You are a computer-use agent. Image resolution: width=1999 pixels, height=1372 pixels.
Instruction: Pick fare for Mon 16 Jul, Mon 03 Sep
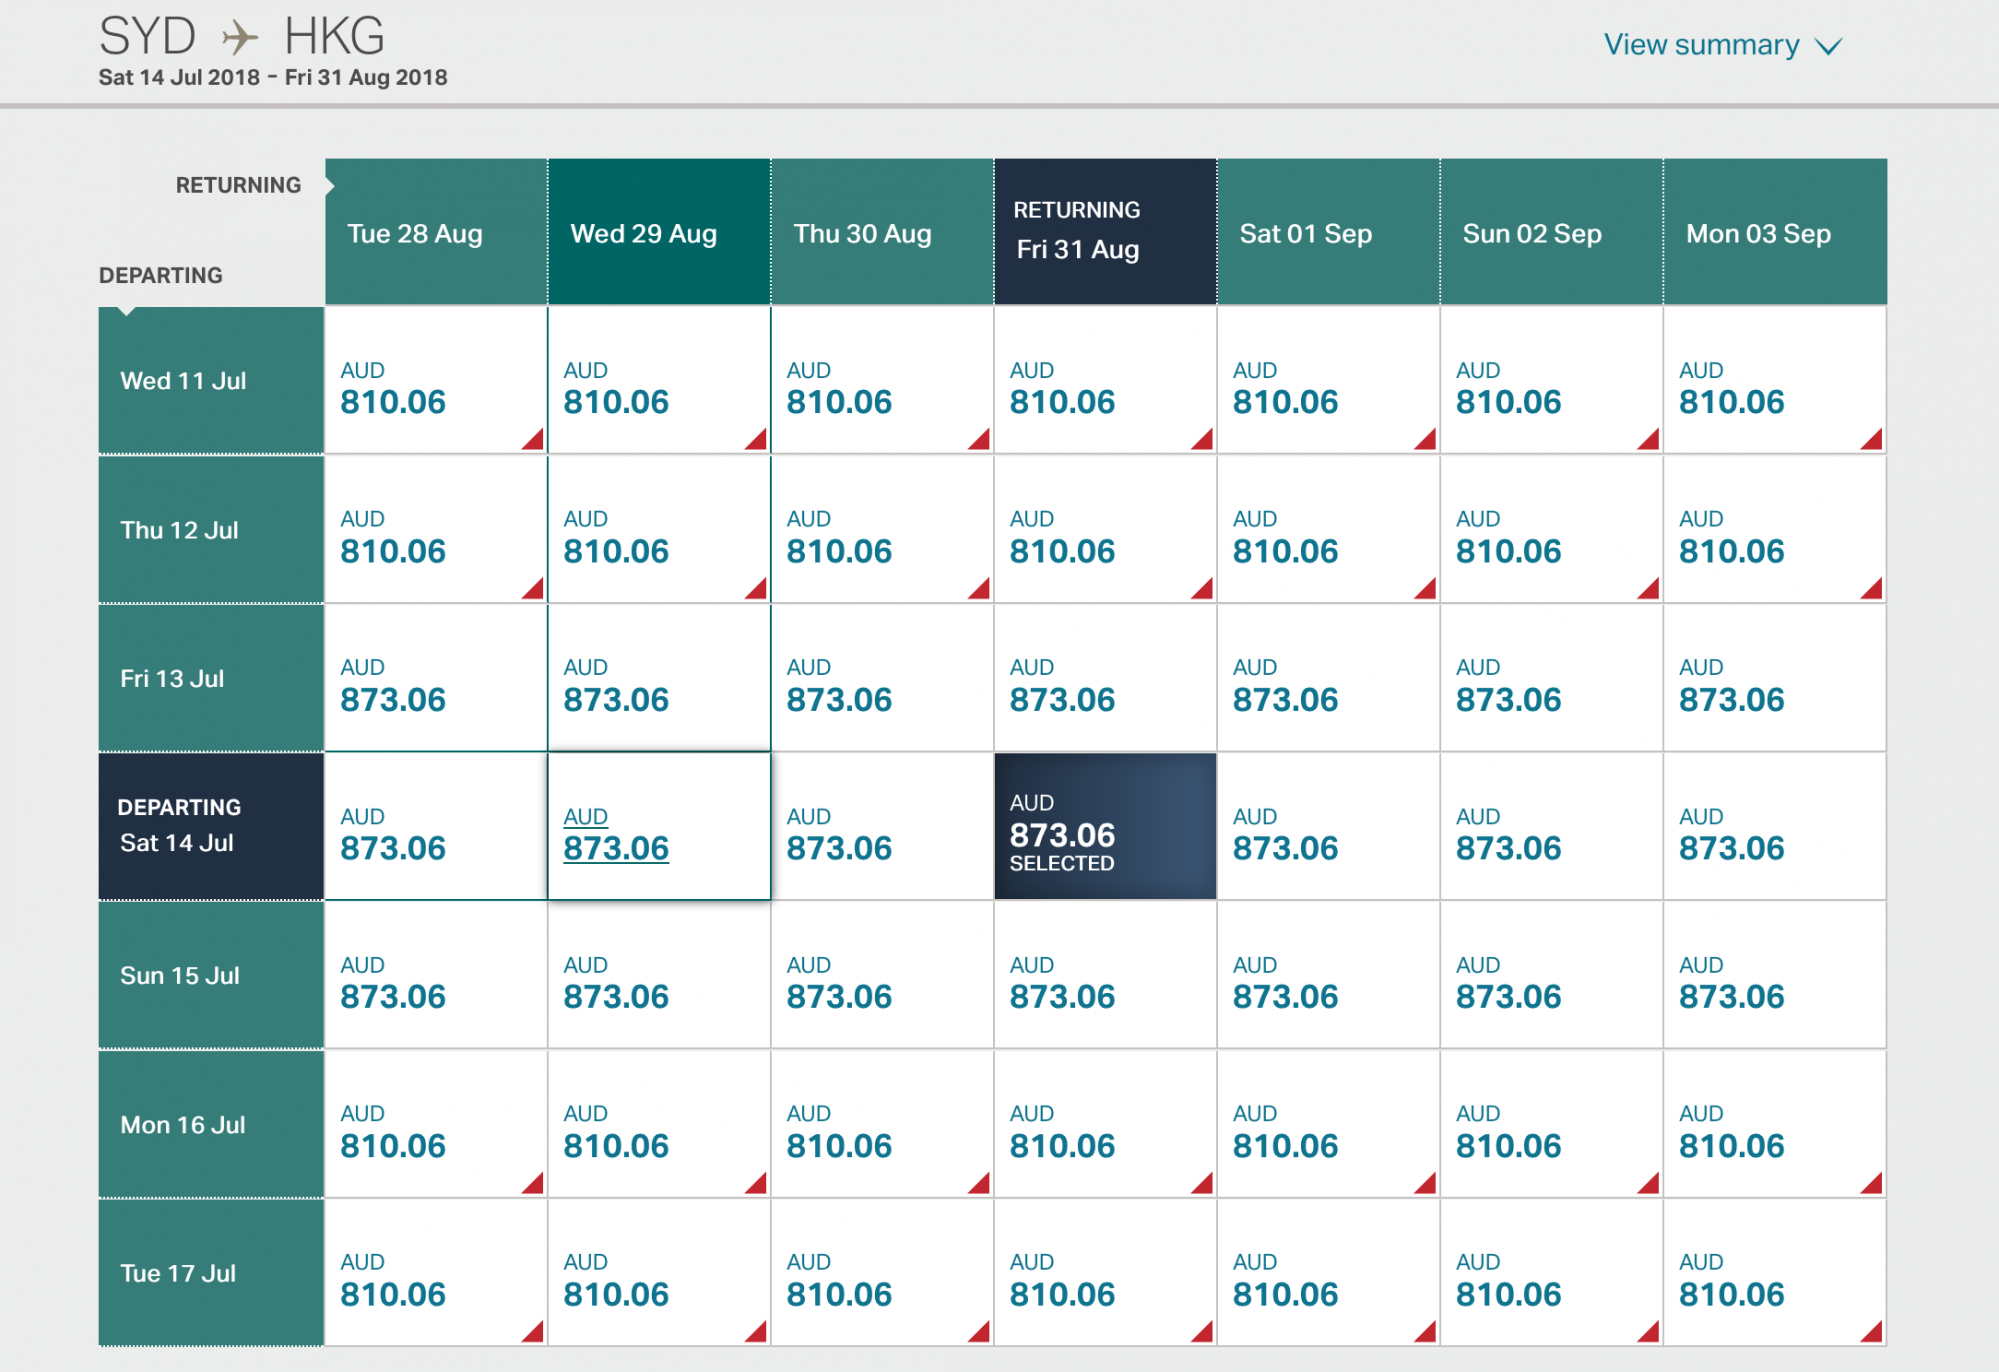tap(1775, 1124)
